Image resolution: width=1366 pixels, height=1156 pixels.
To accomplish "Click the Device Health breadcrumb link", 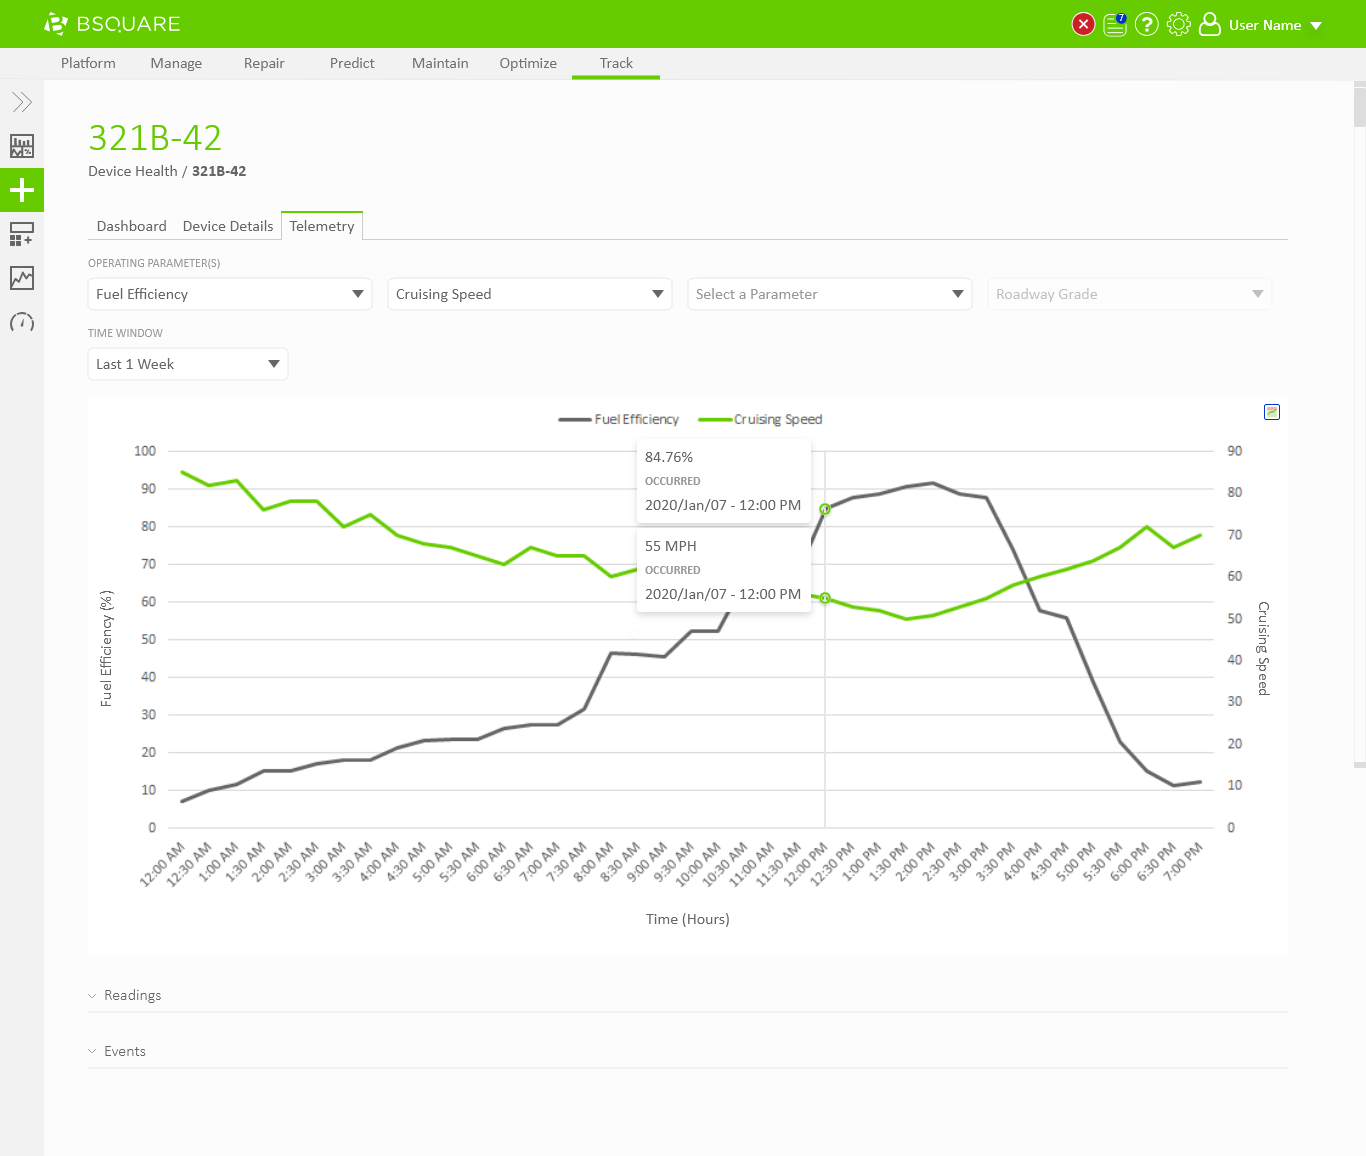I will tap(132, 171).
